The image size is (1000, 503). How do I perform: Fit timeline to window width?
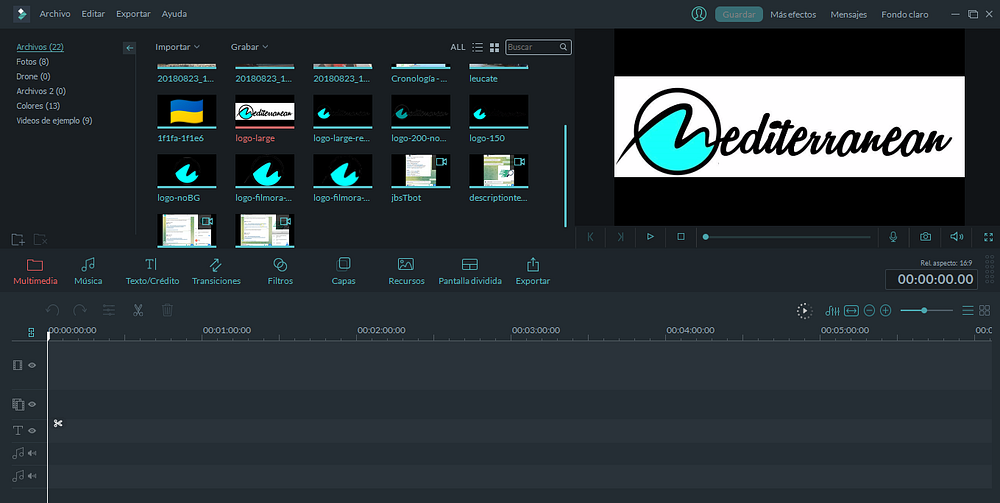851,310
